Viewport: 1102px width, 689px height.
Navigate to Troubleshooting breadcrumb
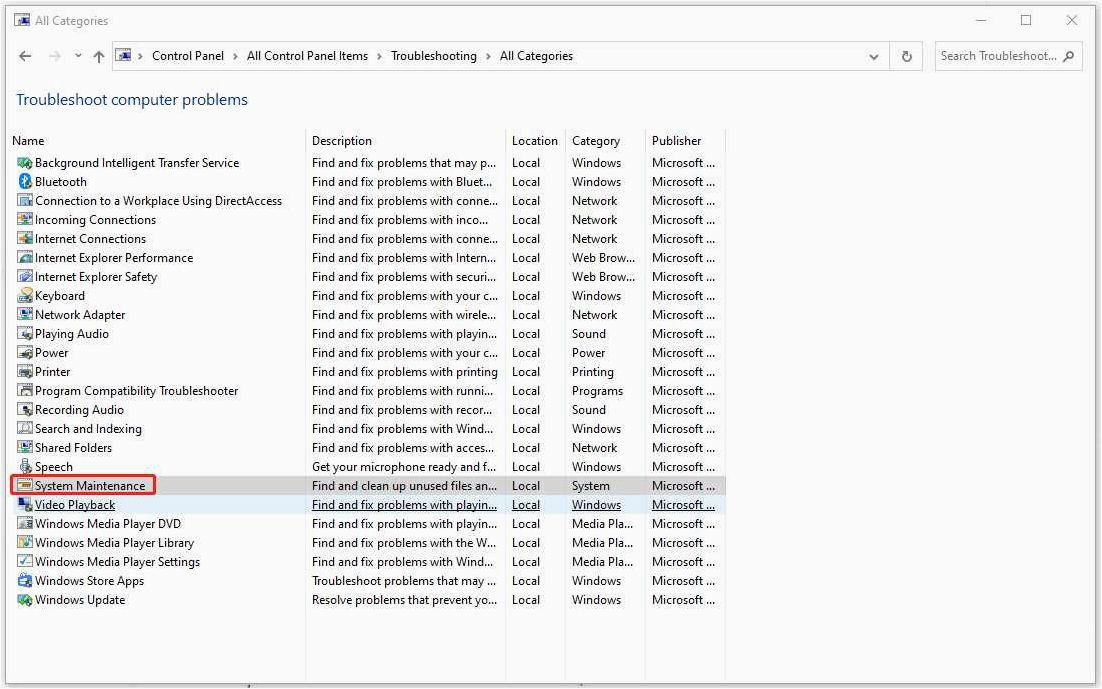[434, 56]
